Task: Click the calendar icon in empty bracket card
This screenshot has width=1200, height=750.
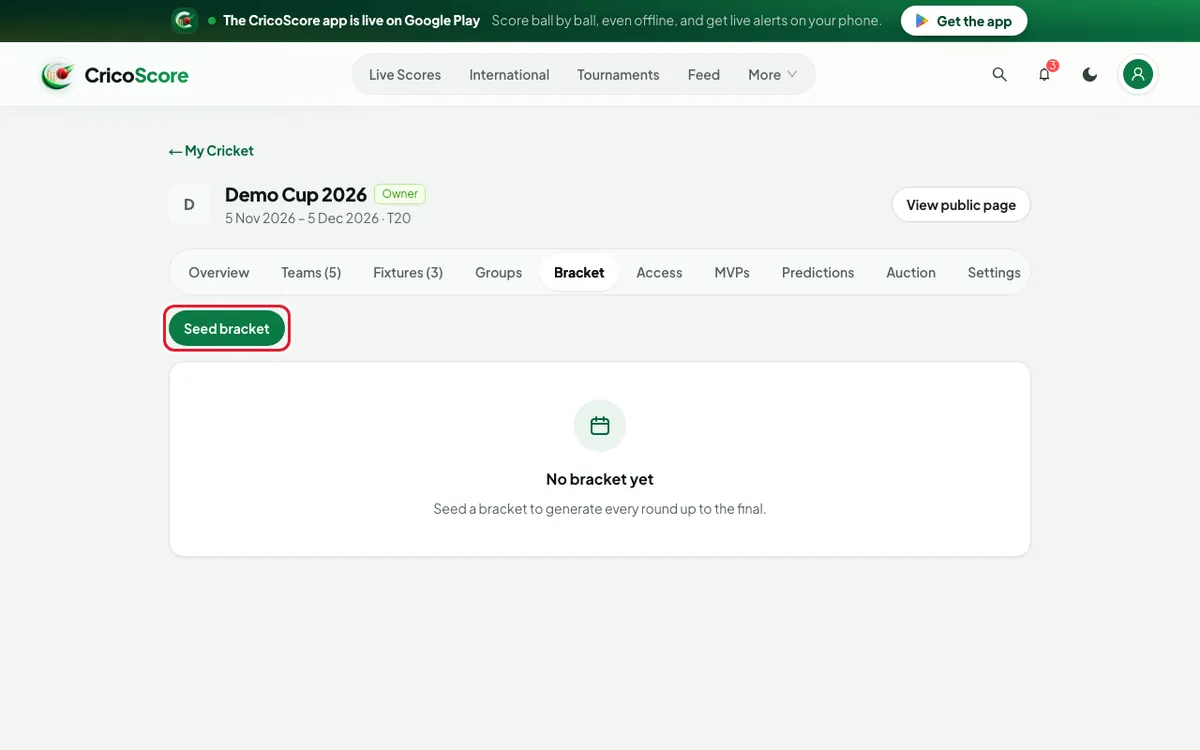Action: [600, 426]
